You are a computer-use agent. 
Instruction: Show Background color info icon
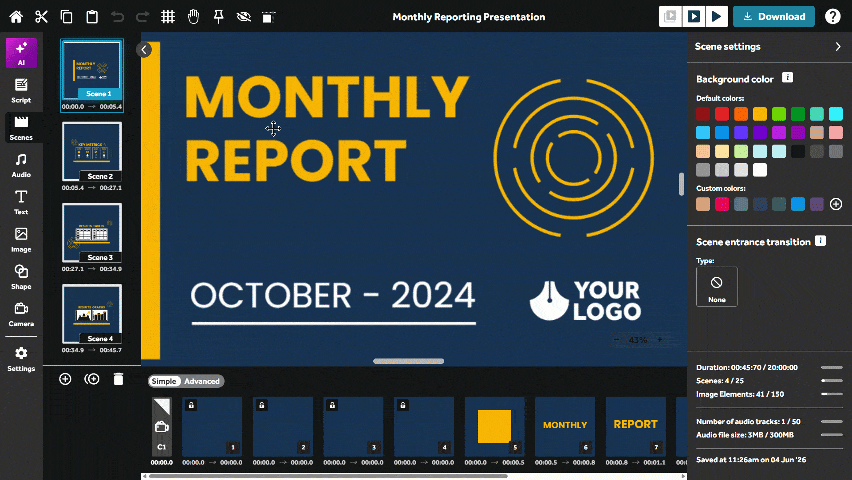787,78
